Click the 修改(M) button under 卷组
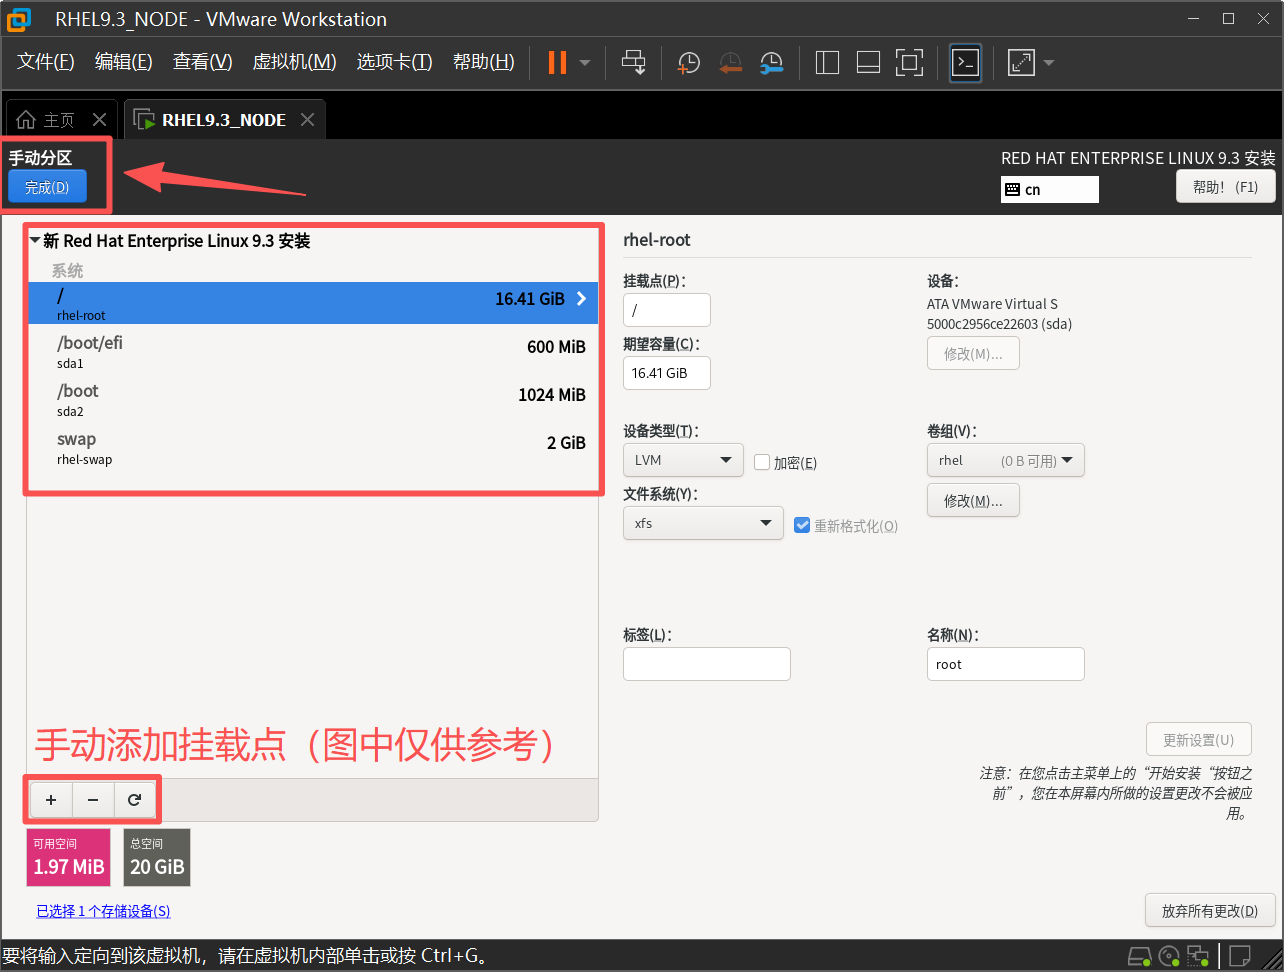The height and width of the screenshot is (972, 1284). point(974,501)
